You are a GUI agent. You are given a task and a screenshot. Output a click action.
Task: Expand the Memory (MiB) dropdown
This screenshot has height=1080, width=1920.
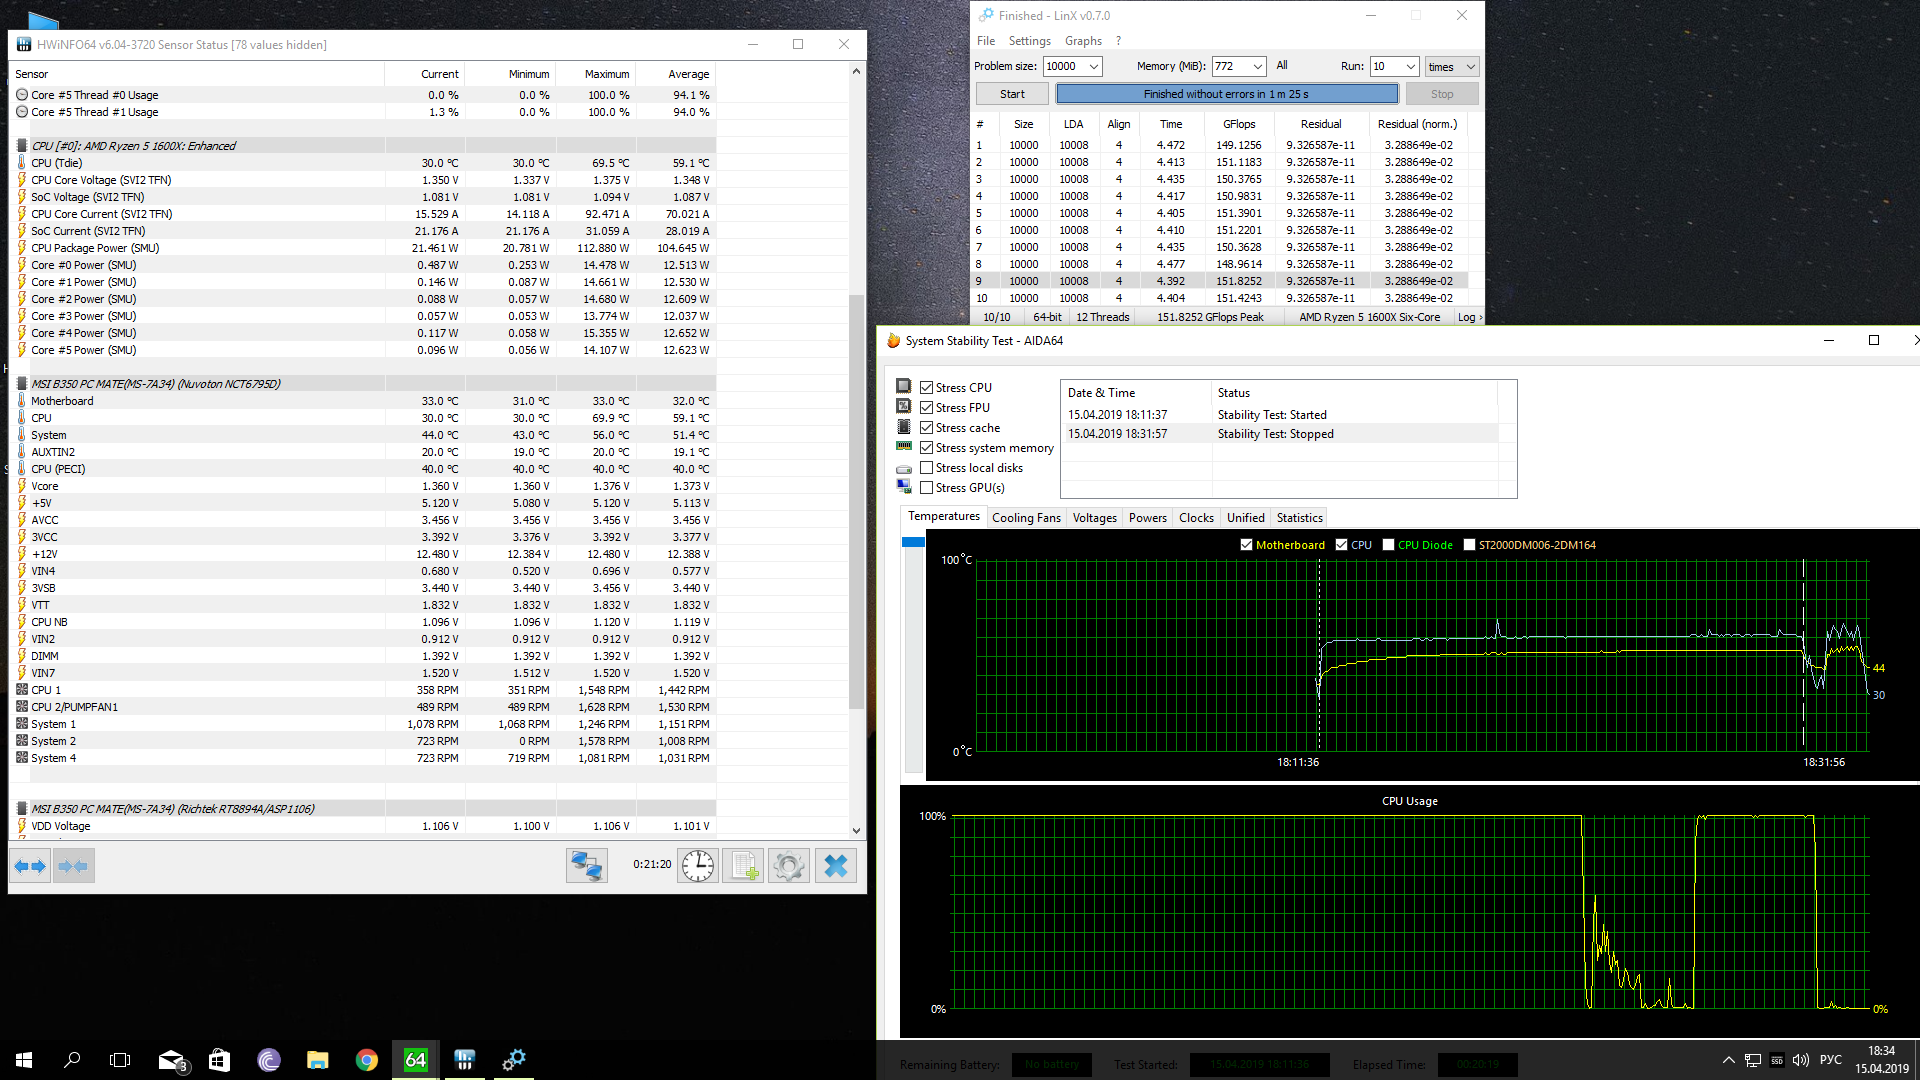pyautogui.click(x=1257, y=67)
